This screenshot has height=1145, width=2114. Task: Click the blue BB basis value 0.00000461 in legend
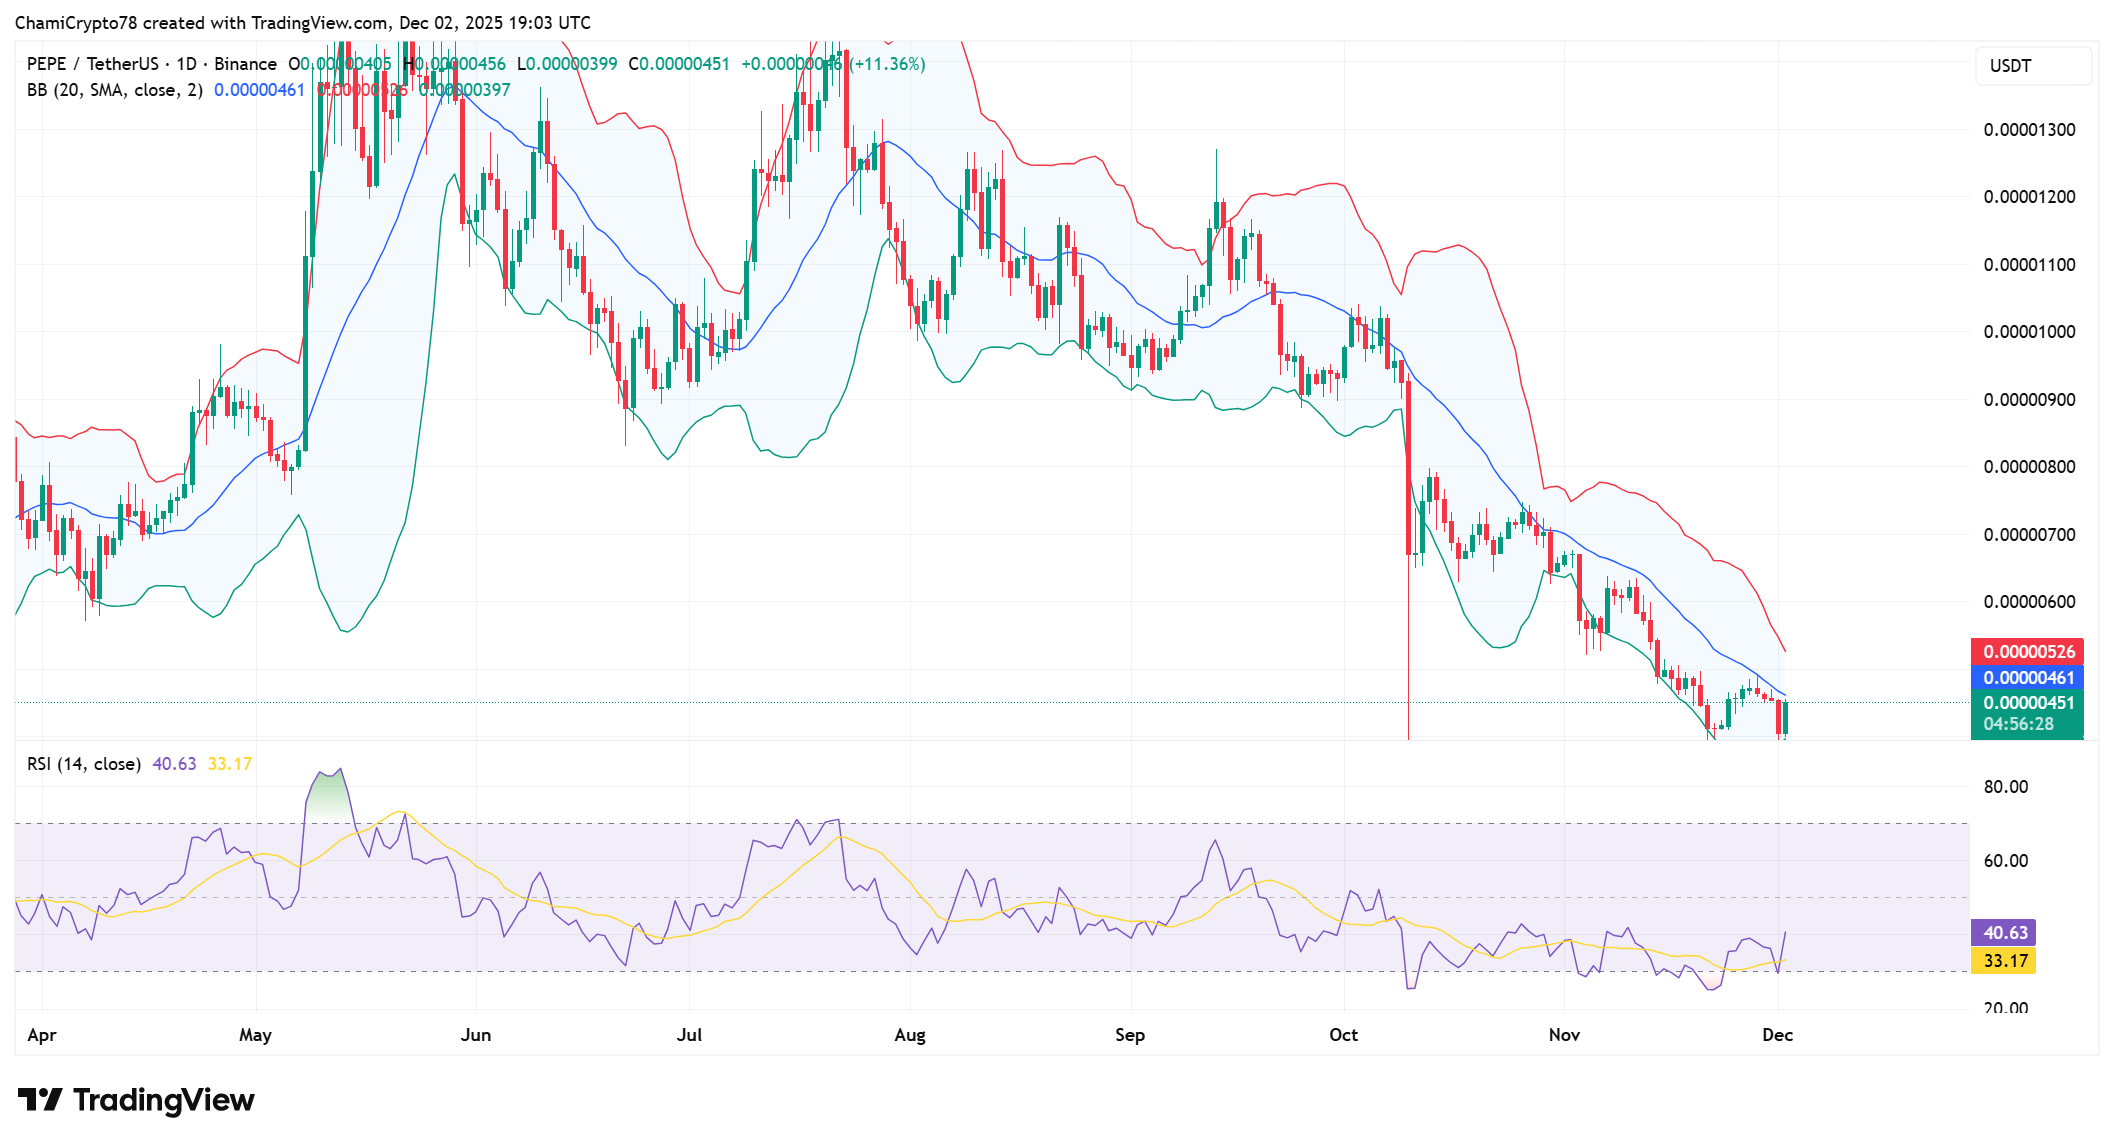[x=259, y=90]
